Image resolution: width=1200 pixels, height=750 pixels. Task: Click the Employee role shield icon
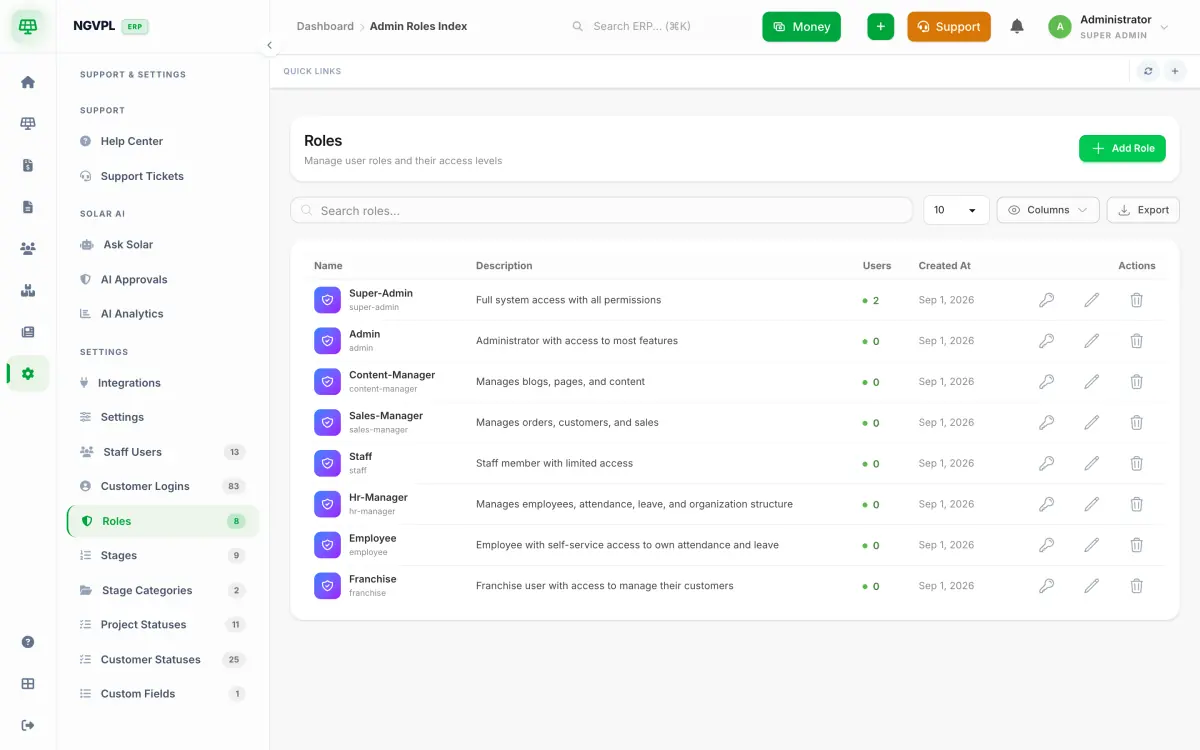point(327,545)
